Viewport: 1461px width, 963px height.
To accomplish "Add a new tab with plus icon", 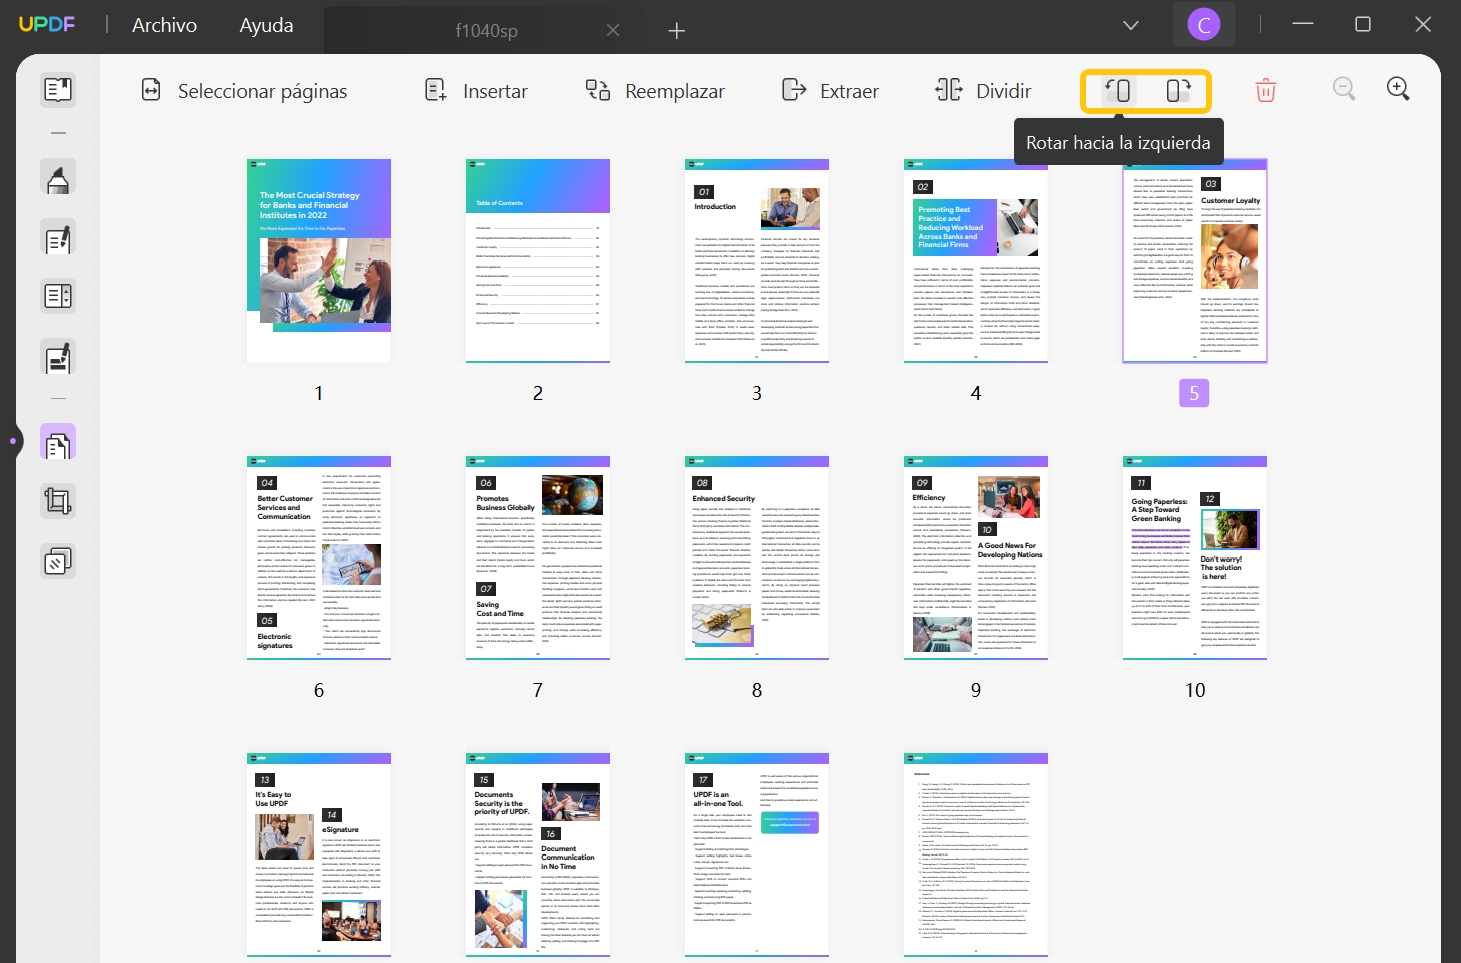I will [x=677, y=31].
